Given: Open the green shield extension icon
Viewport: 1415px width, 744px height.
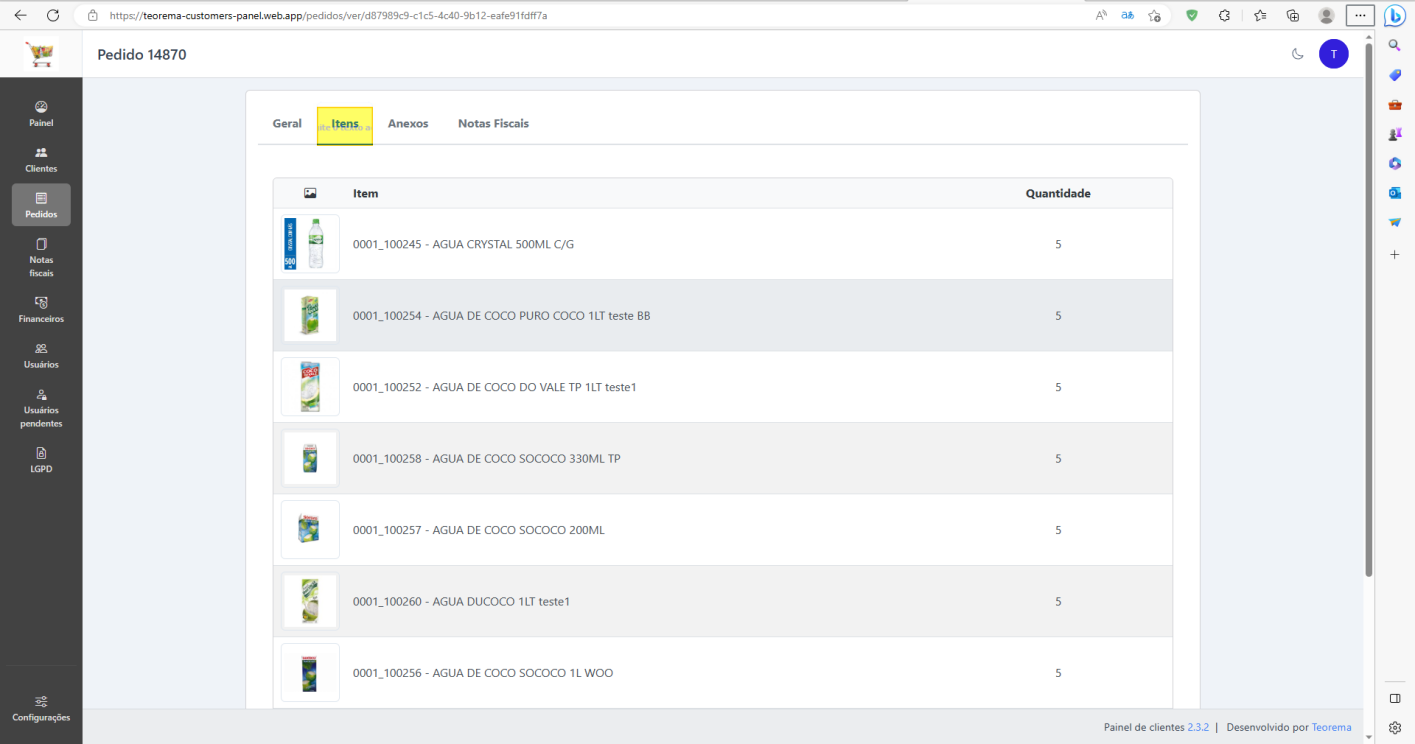Looking at the screenshot, I should (1192, 15).
